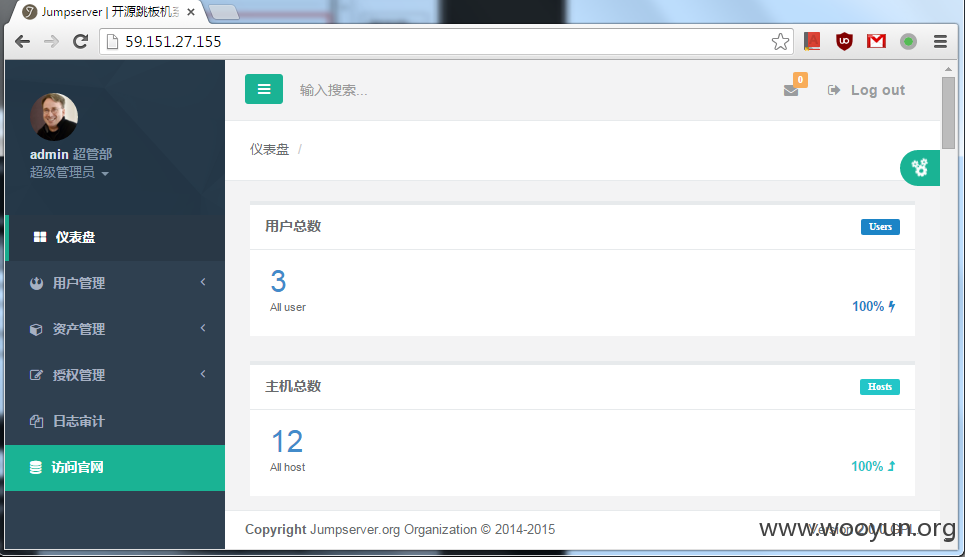Open the Gmail extension icon
The height and width of the screenshot is (557, 965).
876,41
